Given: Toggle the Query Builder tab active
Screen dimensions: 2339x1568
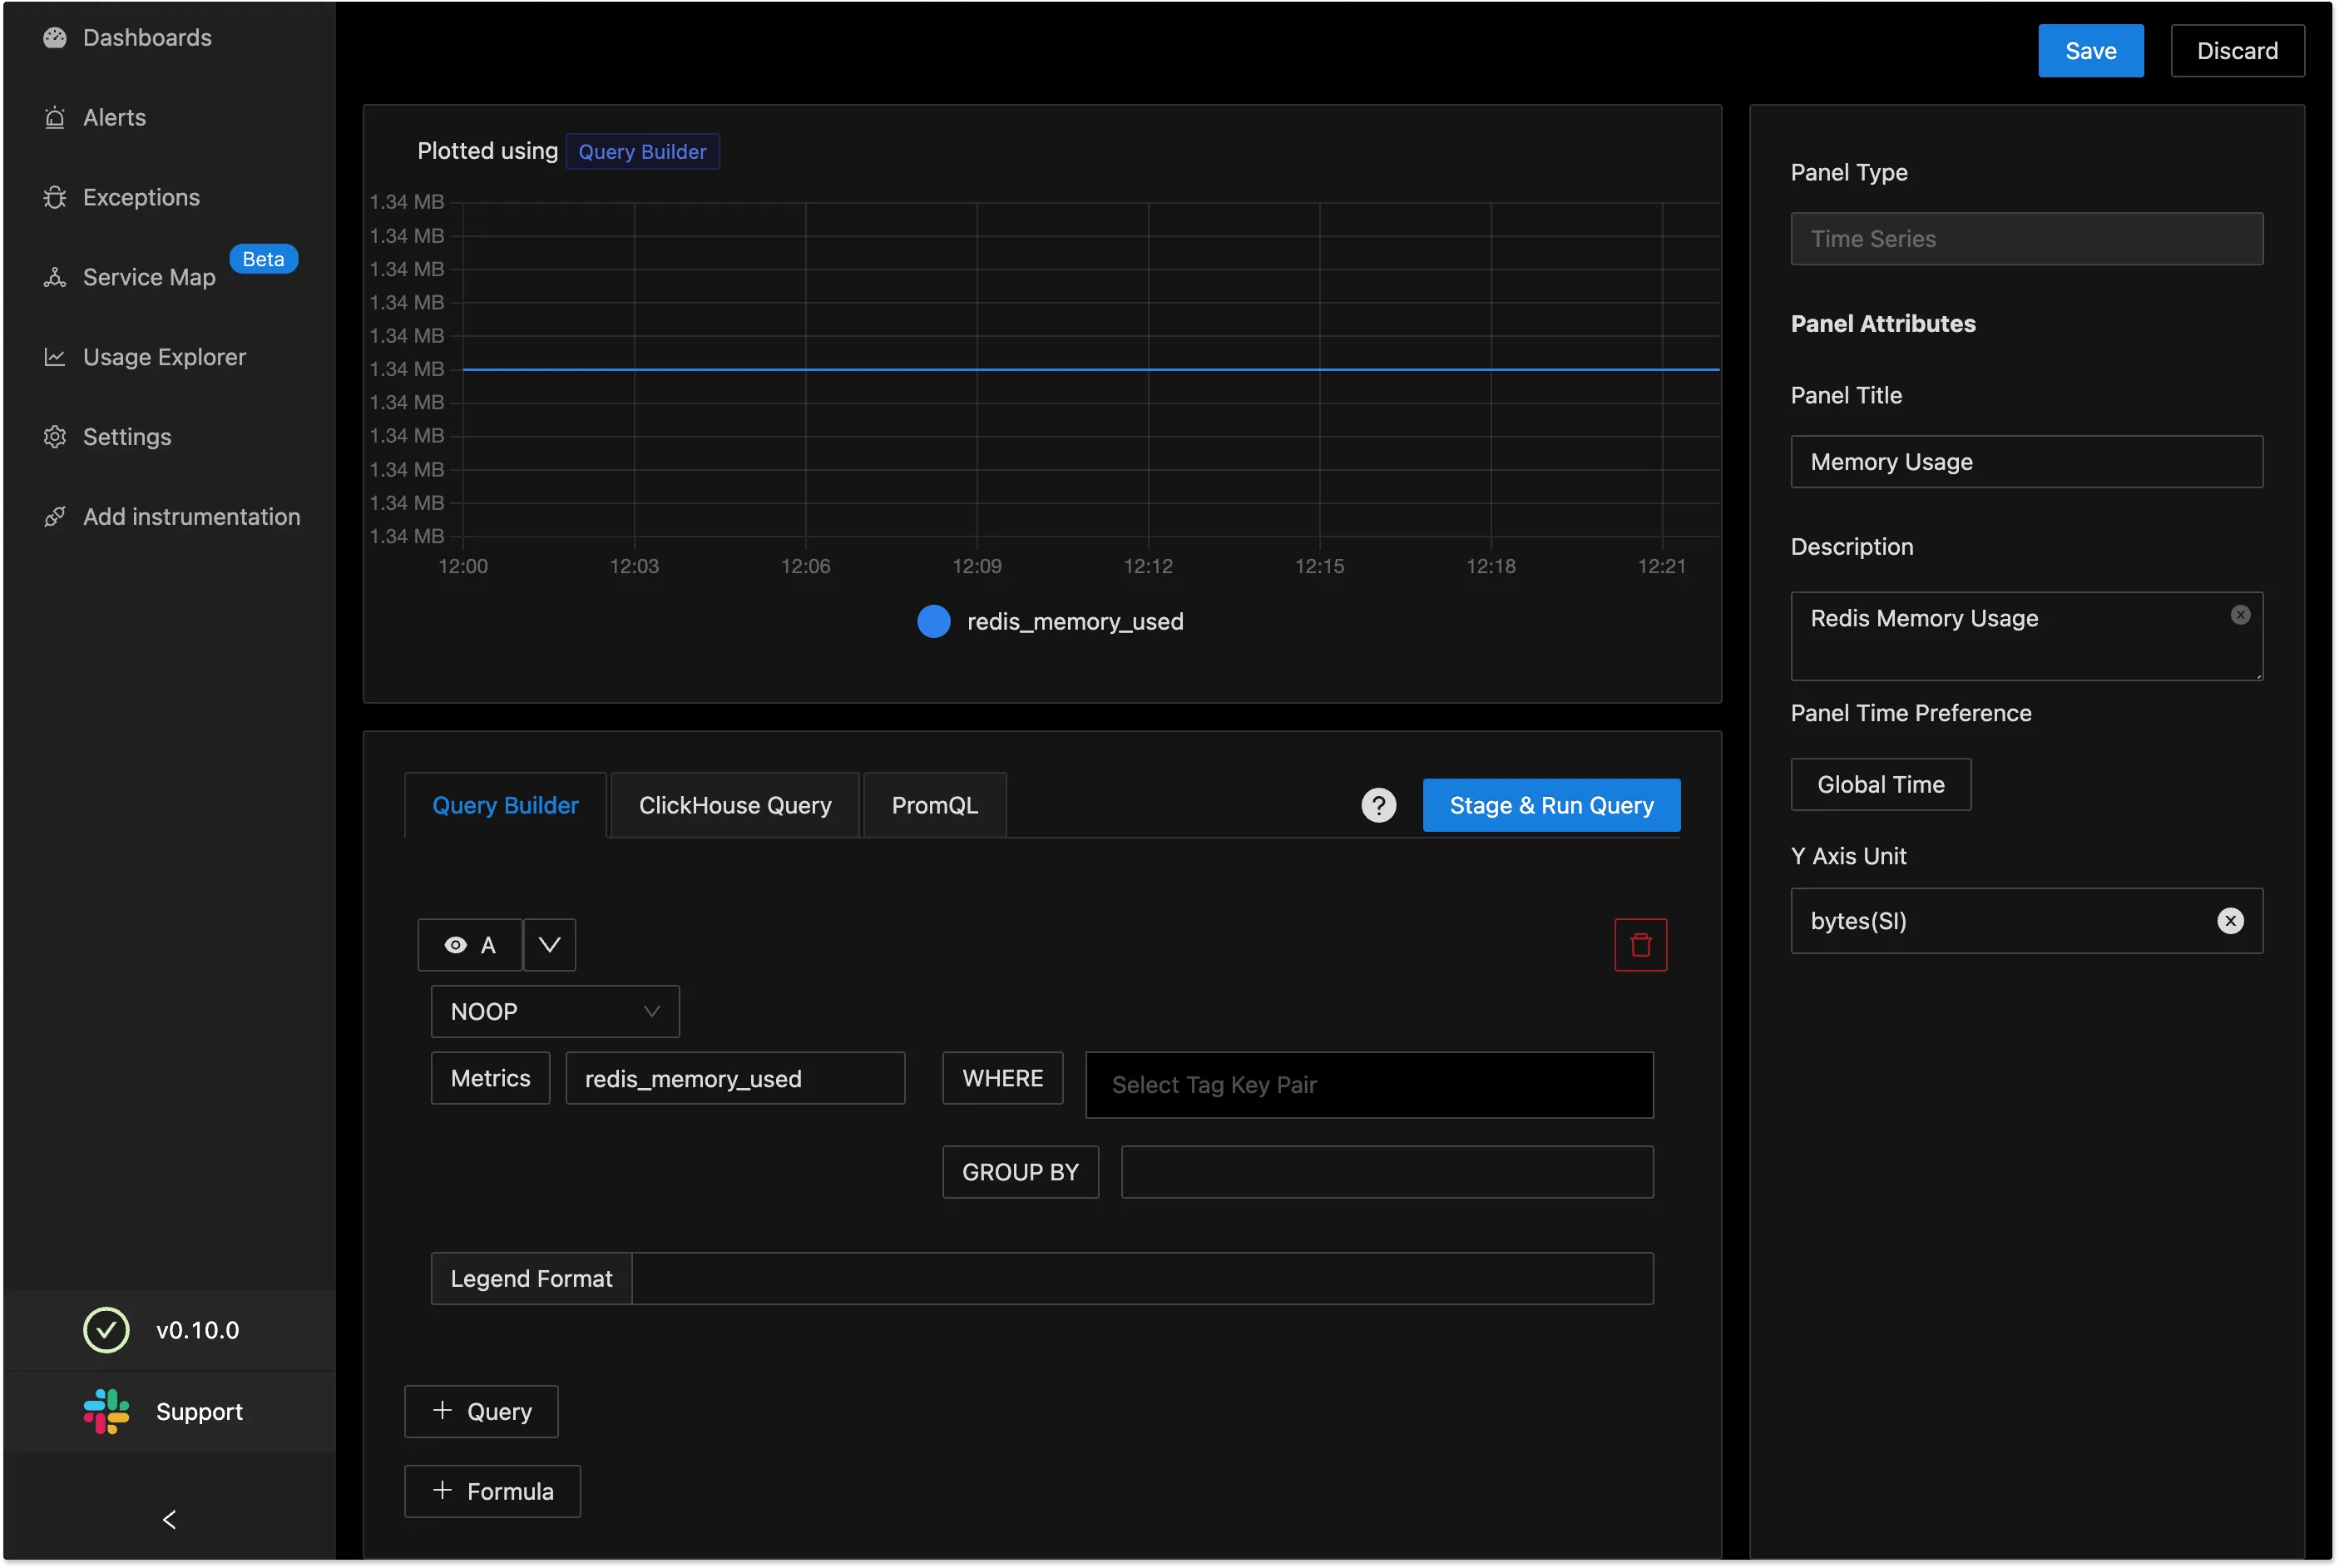Looking at the screenshot, I should coord(506,805).
